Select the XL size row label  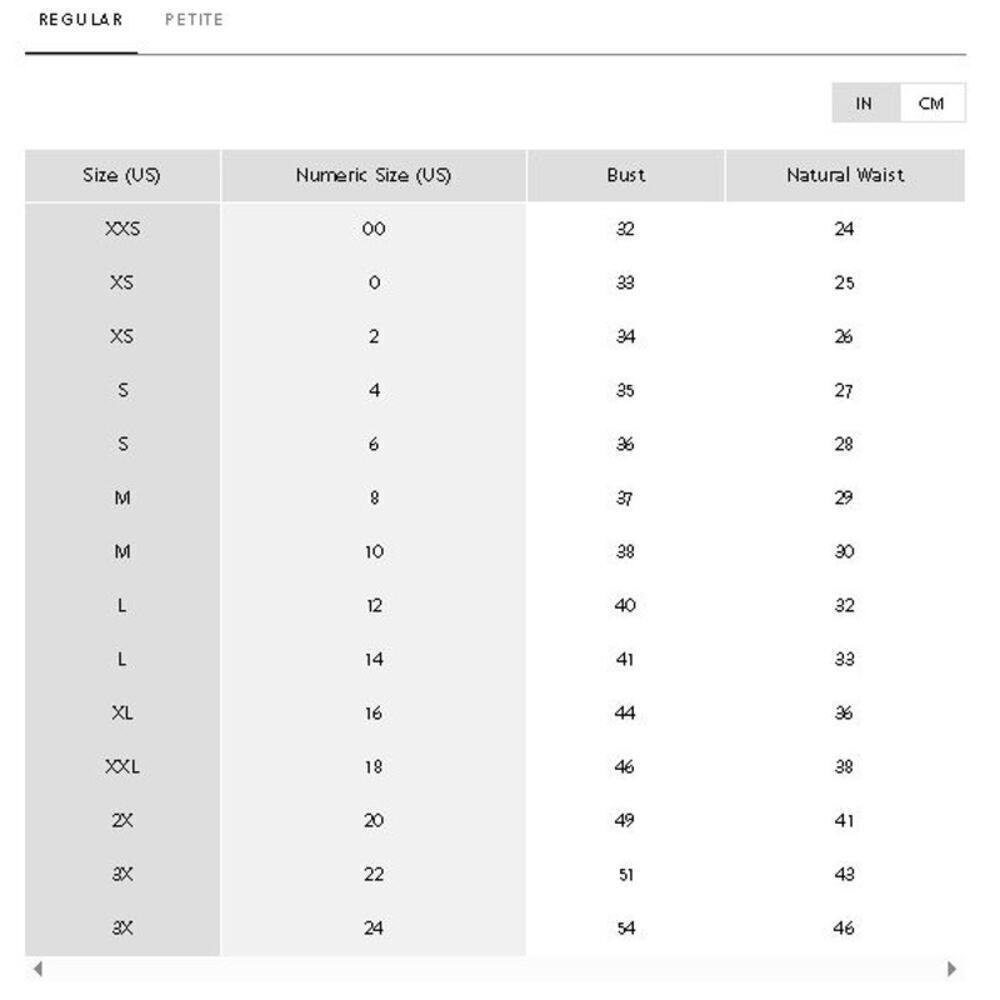click(x=122, y=712)
